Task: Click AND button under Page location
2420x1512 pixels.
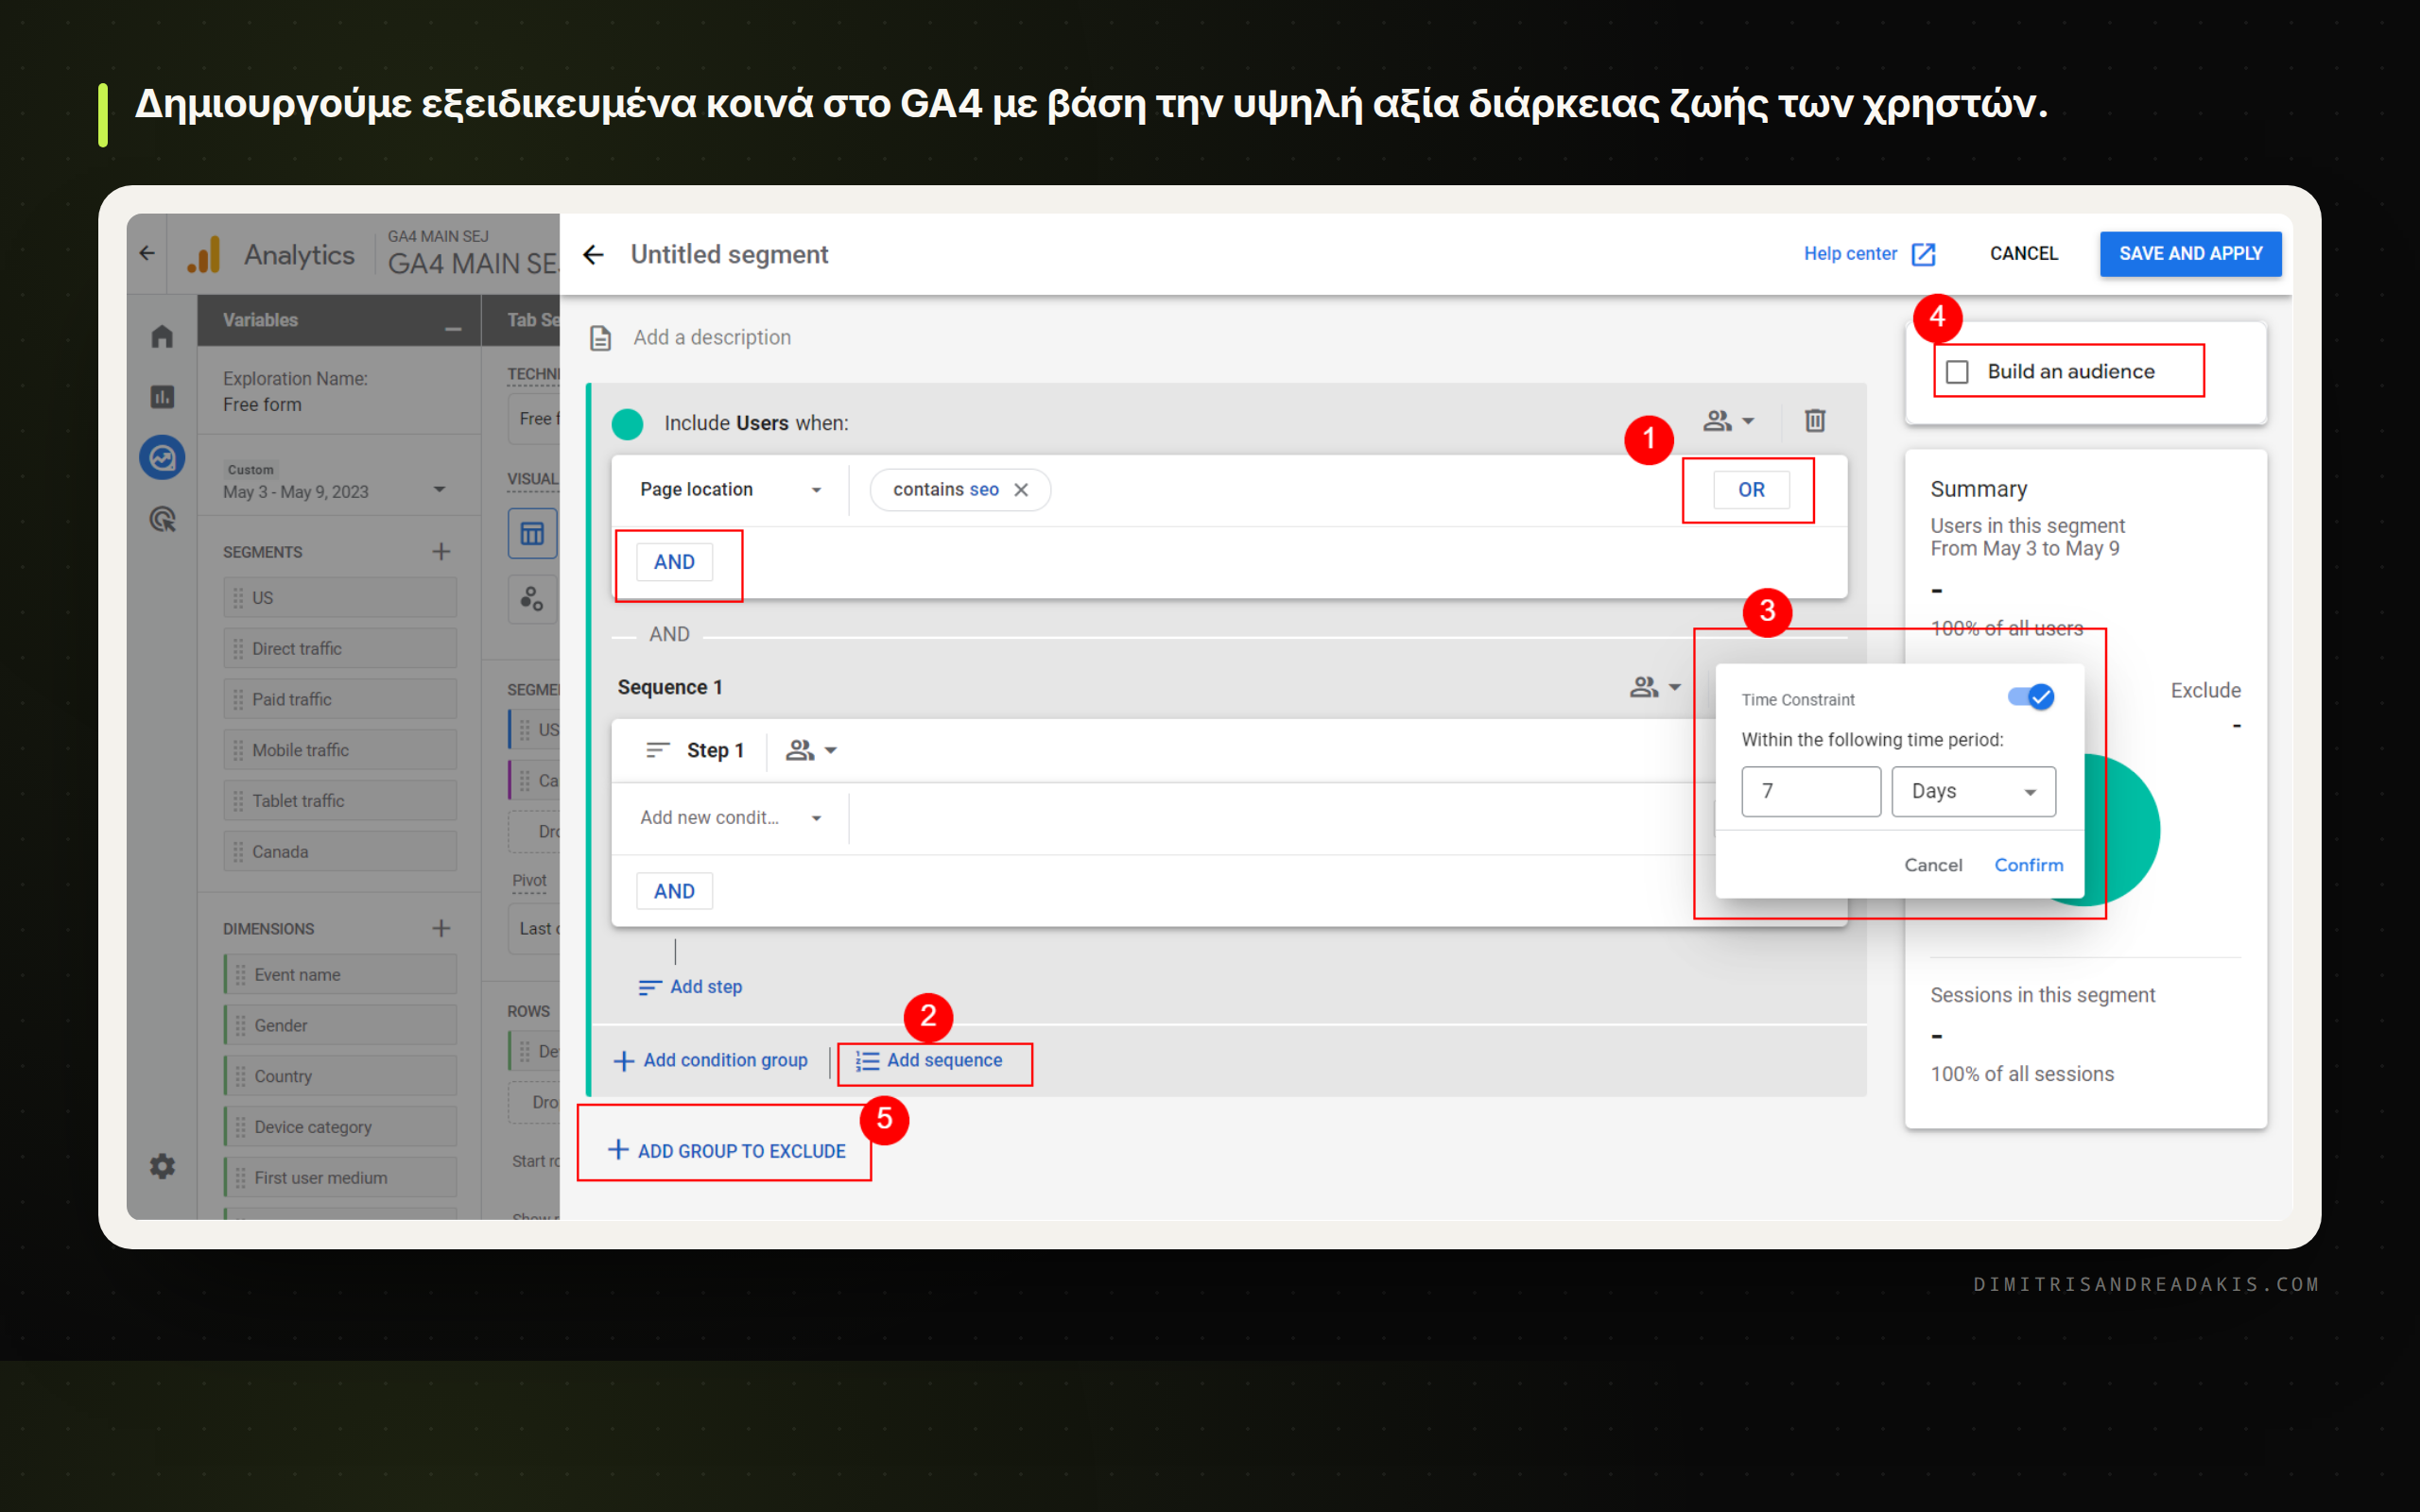Action: click(x=674, y=562)
